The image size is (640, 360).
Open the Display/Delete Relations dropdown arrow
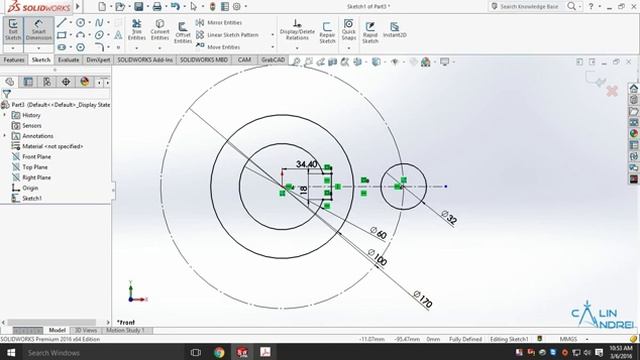tap(297, 48)
